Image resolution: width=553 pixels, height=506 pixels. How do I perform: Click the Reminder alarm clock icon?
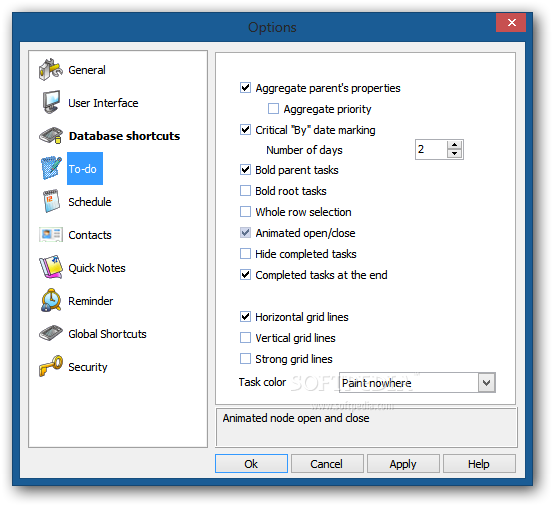point(51,300)
